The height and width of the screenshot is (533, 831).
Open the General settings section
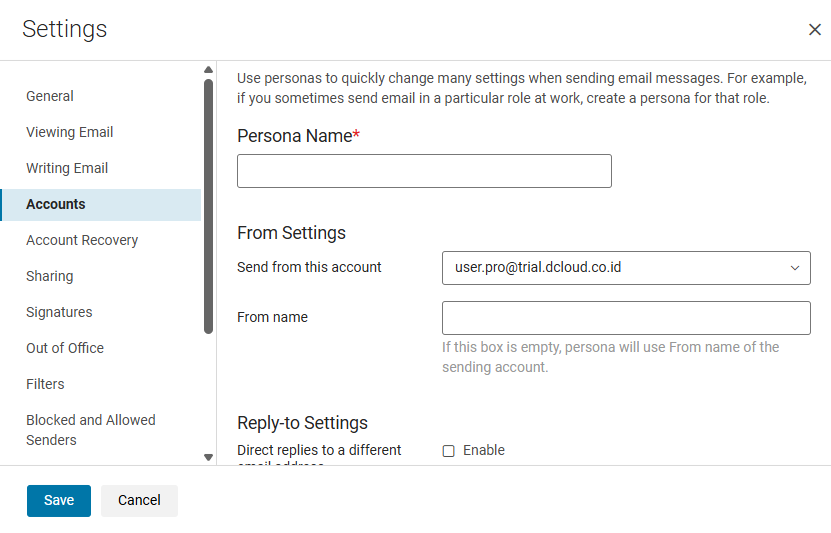pos(50,96)
